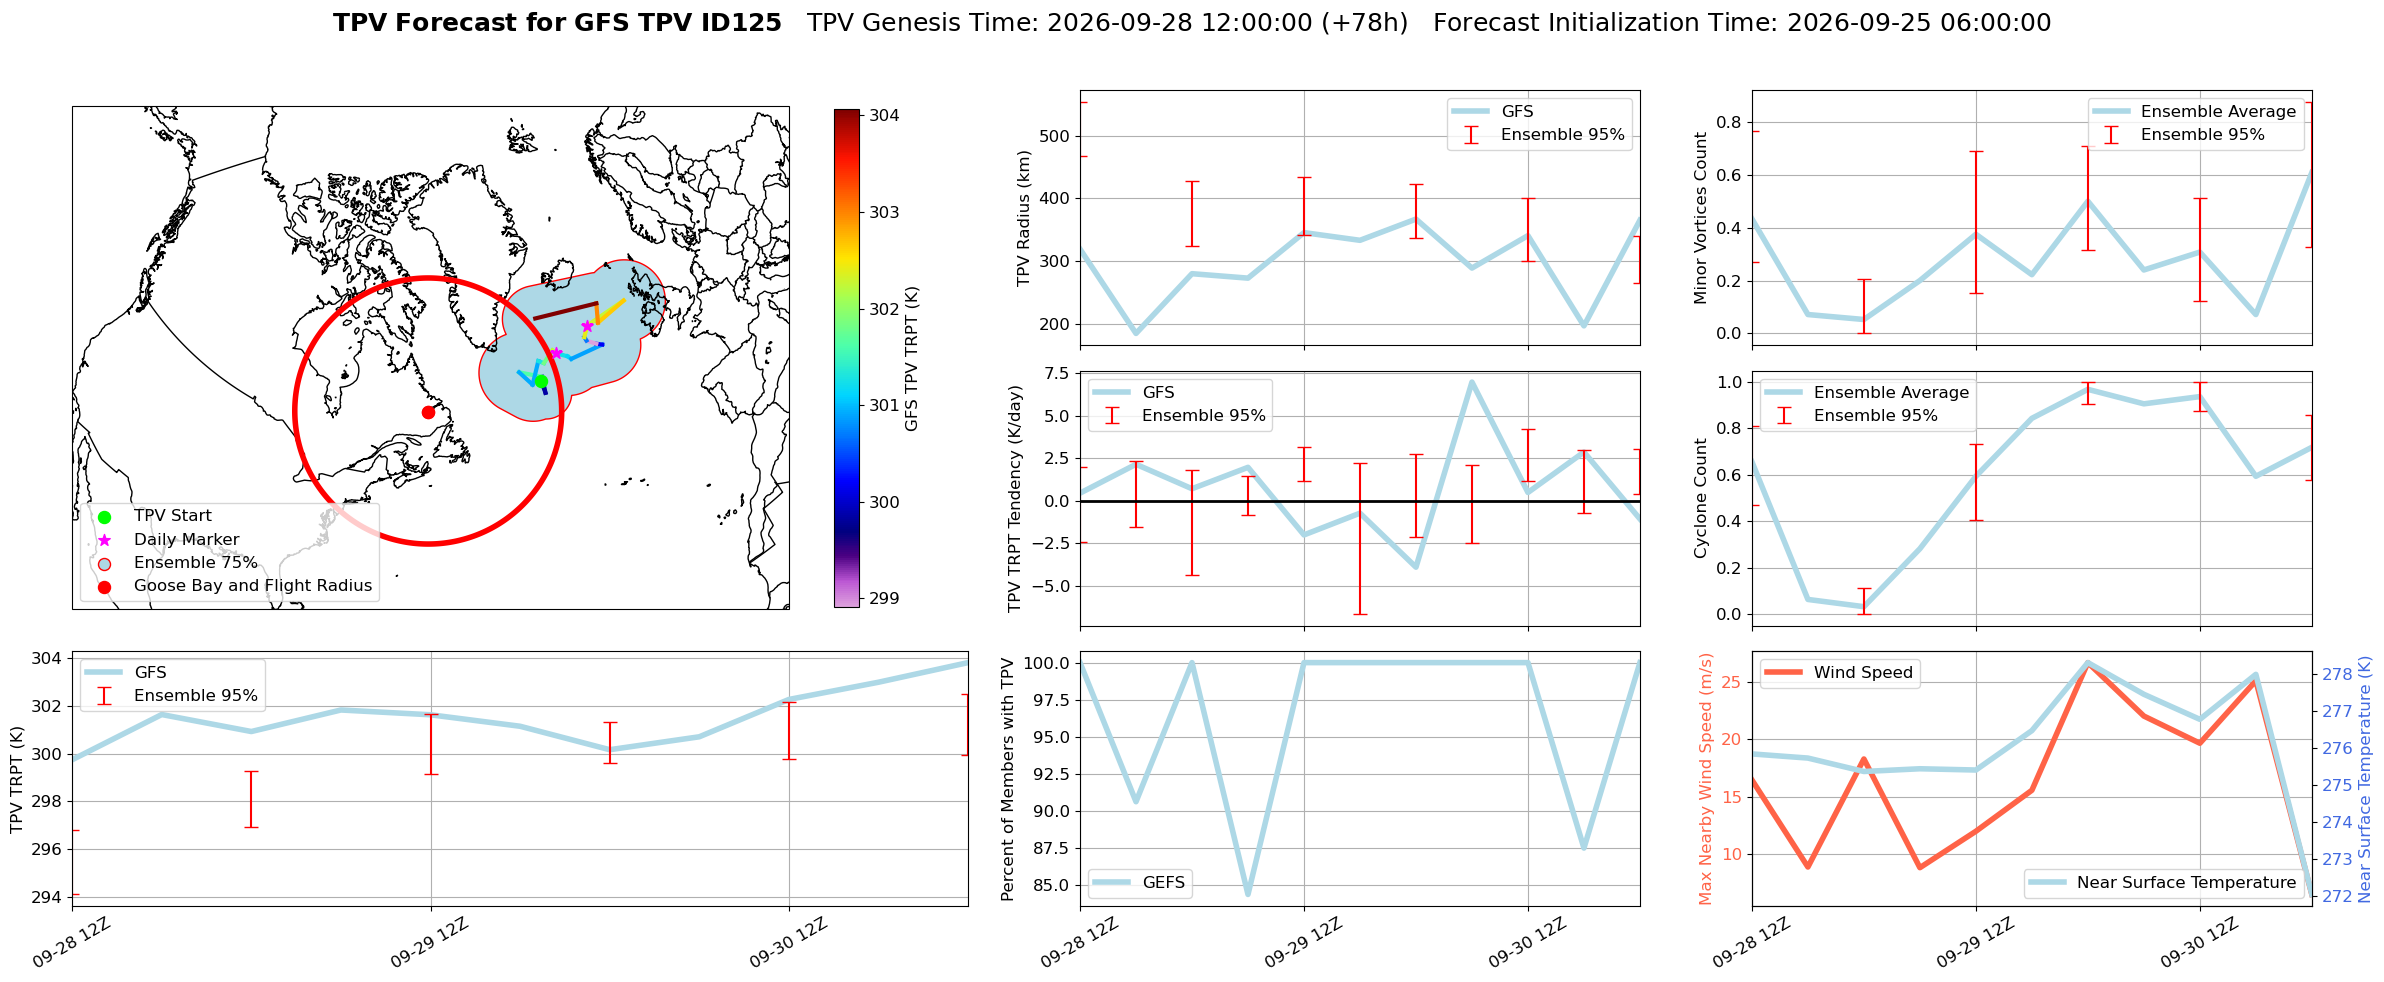Click 'Ensemble Average' legend in Minor Vortices chart

tap(2194, 112)
